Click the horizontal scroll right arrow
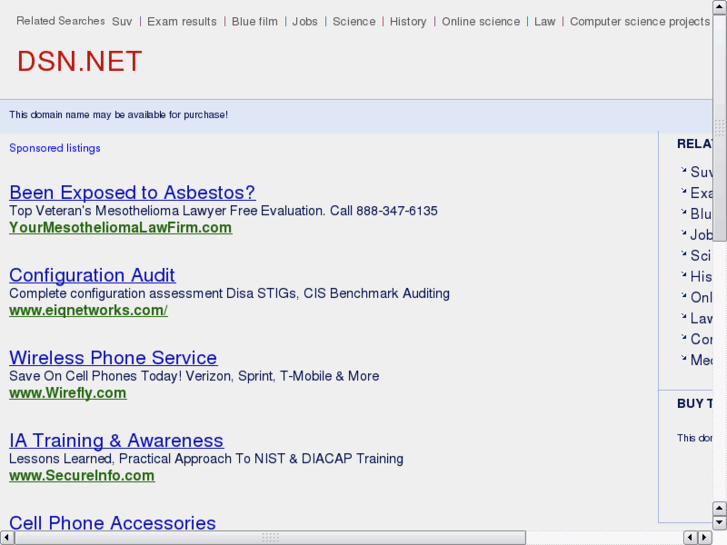The height and width of the screenshot is (545, 727). click(x=705, y=537)
